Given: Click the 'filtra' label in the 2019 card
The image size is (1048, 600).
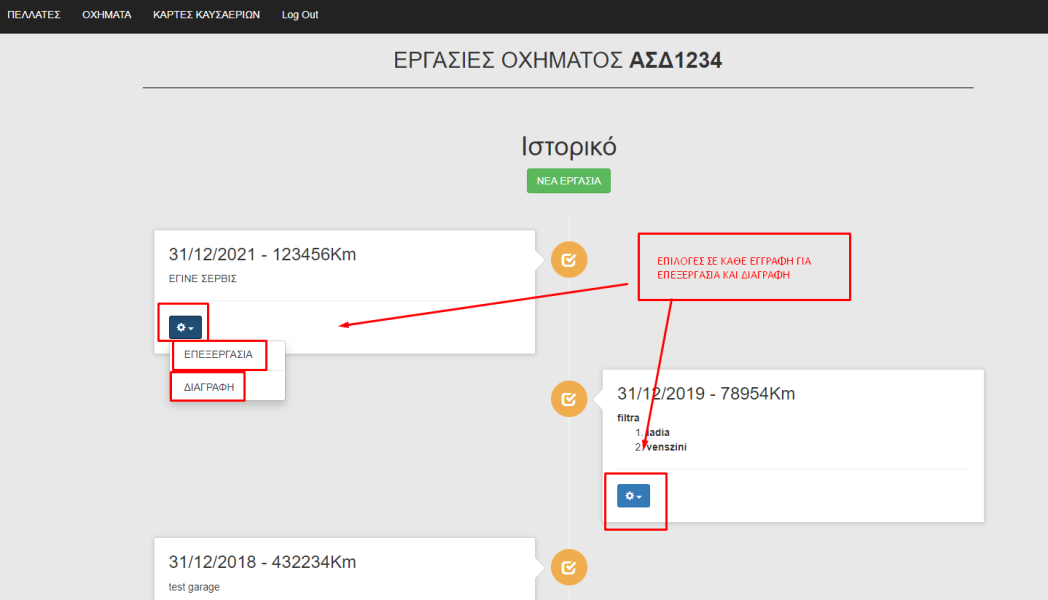Looking at the screenshot, I should pos(628,417).
